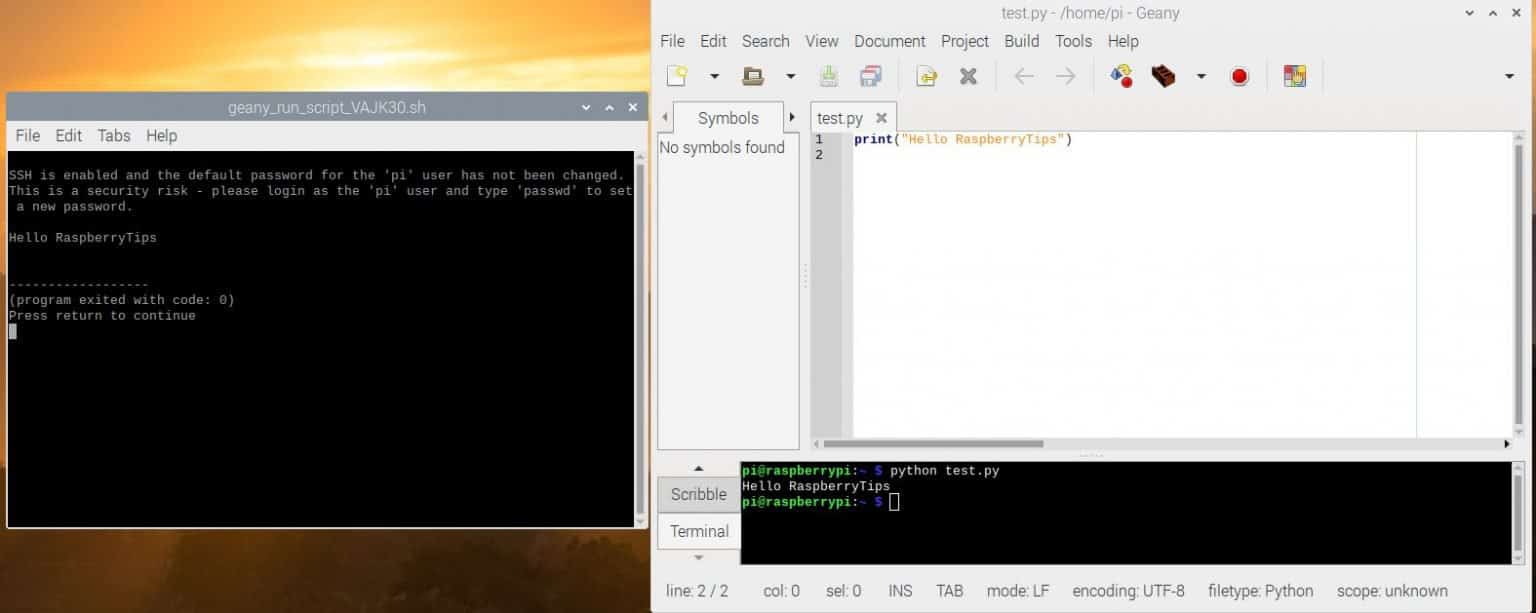Close the current file via the X toolbar icon
The width and height of the screenshot is (1536, 613).
pyautogui.click(x=967, y=75)
